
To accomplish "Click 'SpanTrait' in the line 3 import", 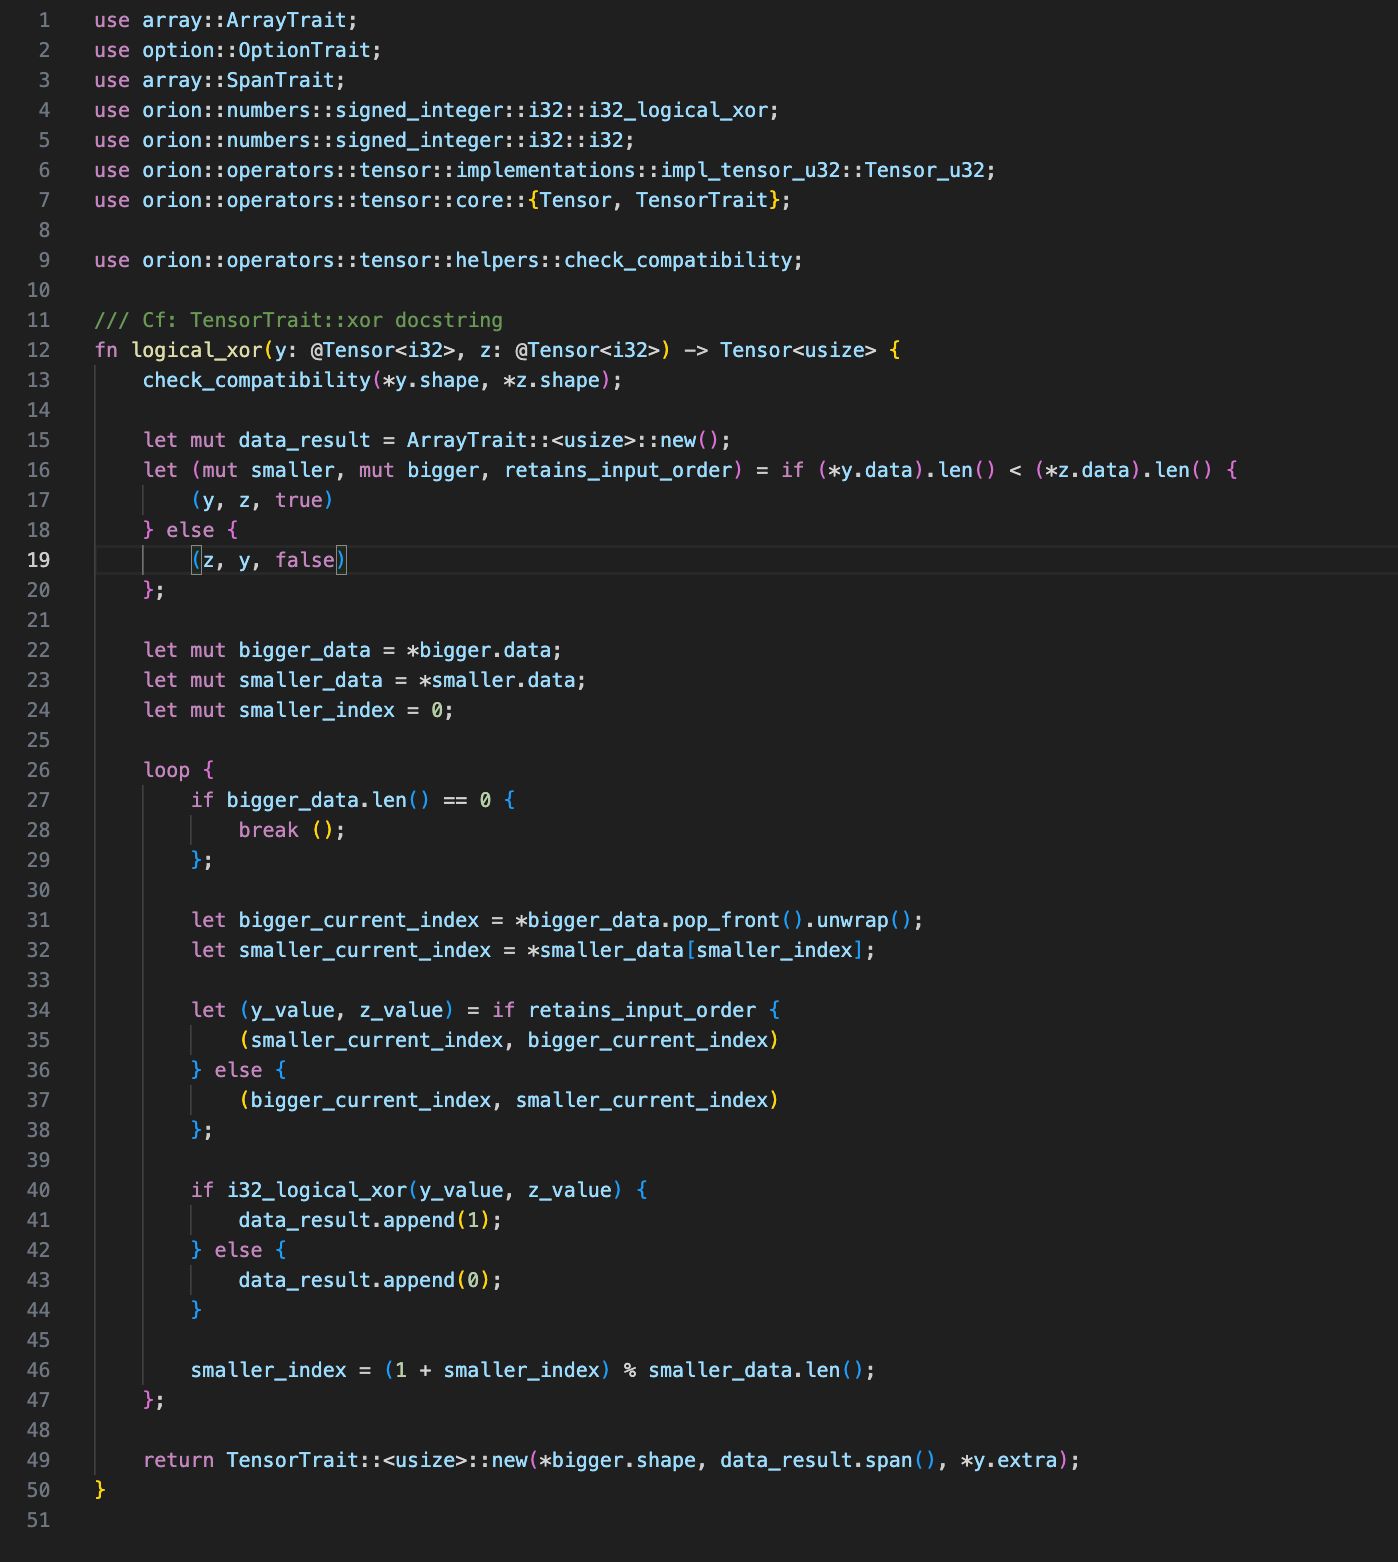I will [280, 80].
